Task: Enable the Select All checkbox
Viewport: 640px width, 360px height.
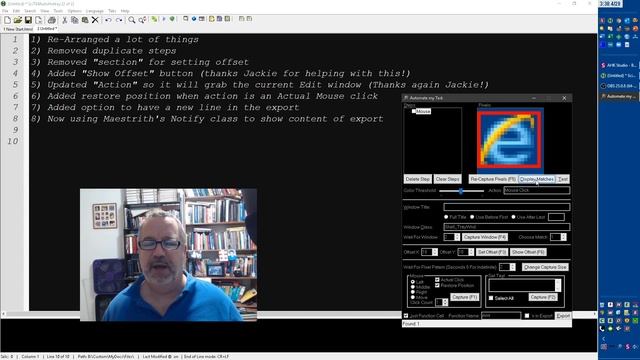Action: pos(491,298)
